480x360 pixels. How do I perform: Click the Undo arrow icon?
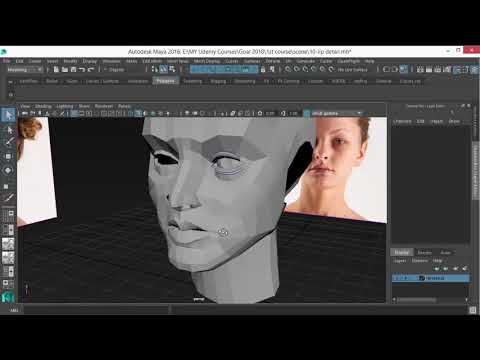pyautogui.click(x=82, y=69)
